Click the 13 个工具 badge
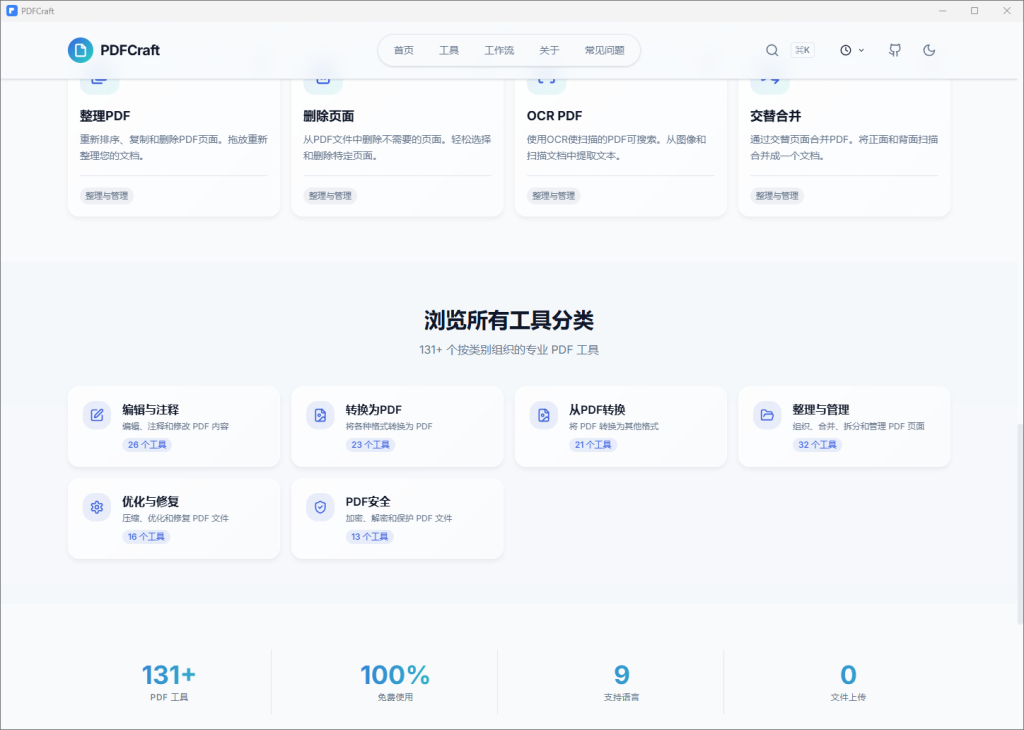Screen dimensions: 1024x730 coord(370,537)
